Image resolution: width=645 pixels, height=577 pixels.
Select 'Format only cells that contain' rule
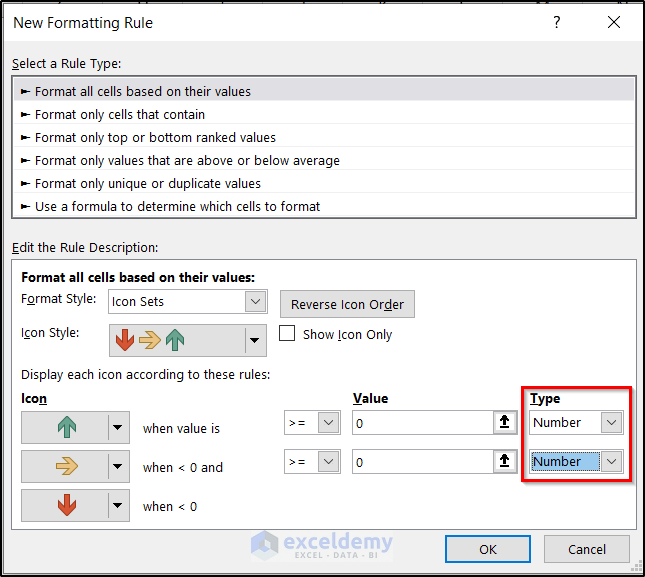[120, 114]
